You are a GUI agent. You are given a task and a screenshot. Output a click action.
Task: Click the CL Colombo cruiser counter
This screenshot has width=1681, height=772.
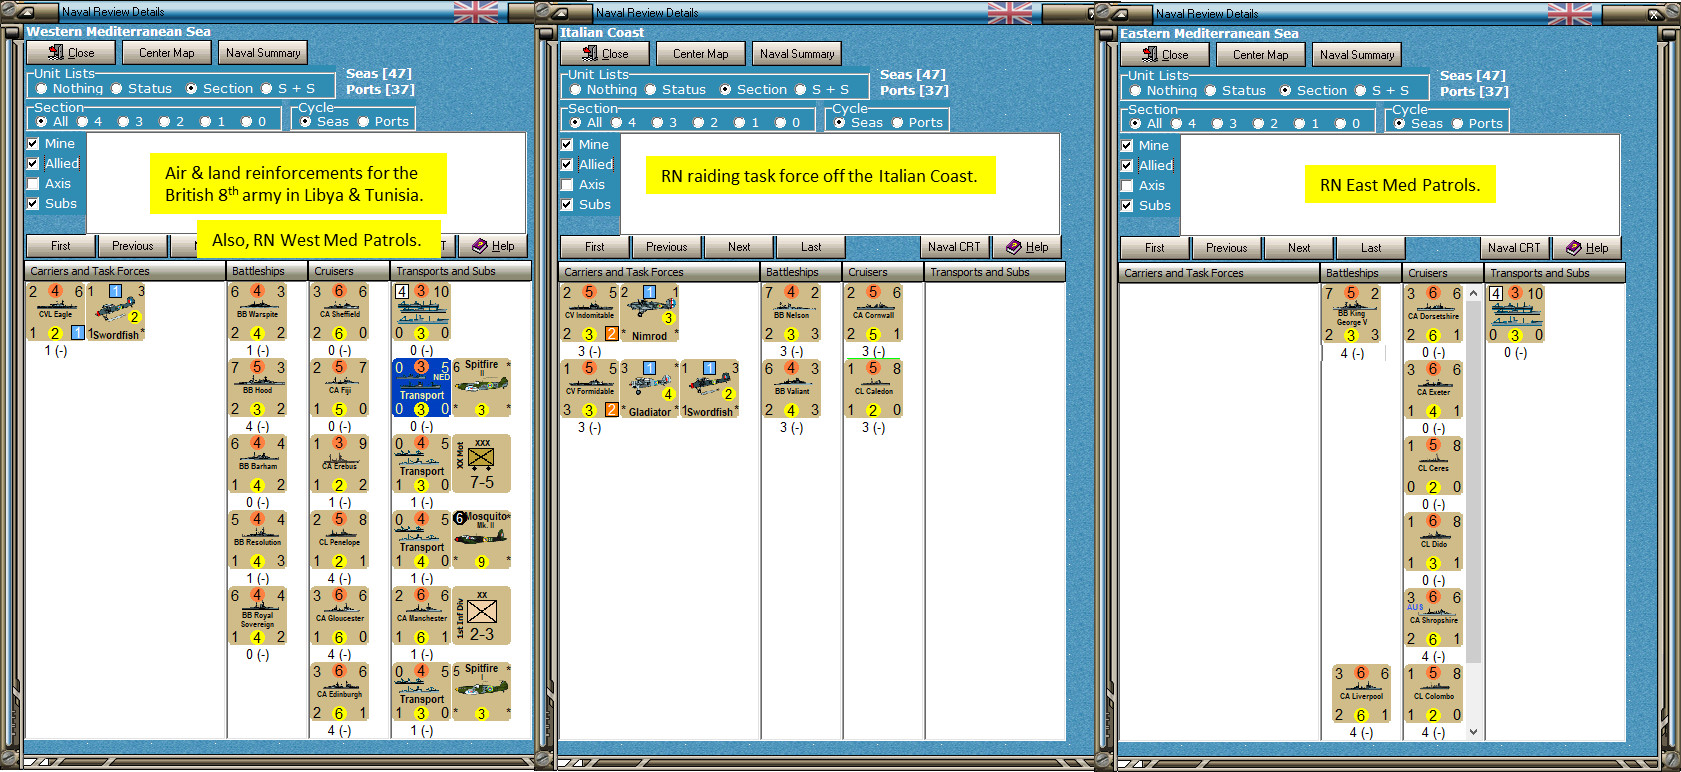coord(1434,694)
